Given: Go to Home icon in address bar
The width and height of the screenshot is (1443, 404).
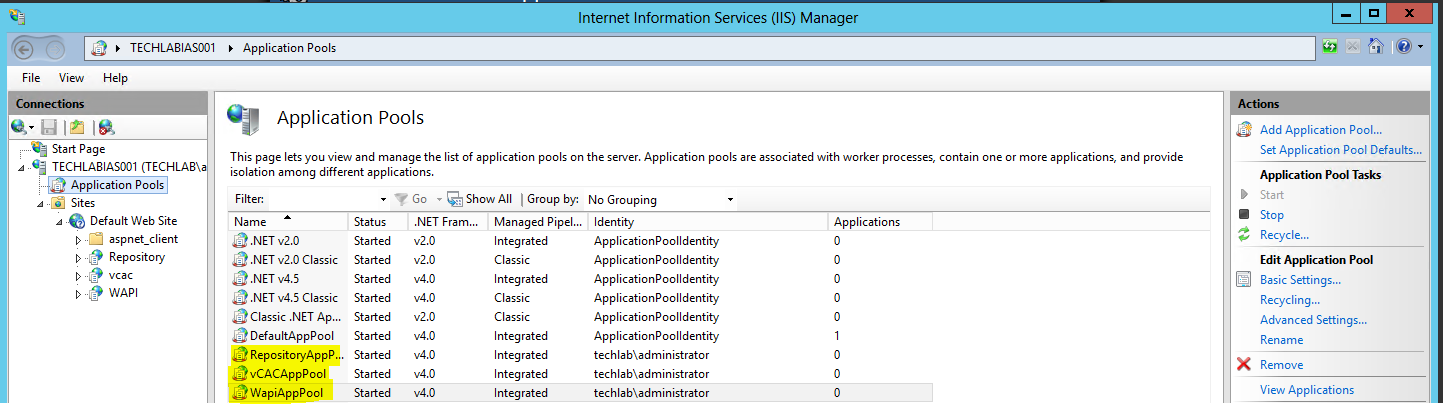Looking at the screenshot, I should pyautogui.click(x=1376, y=47).
